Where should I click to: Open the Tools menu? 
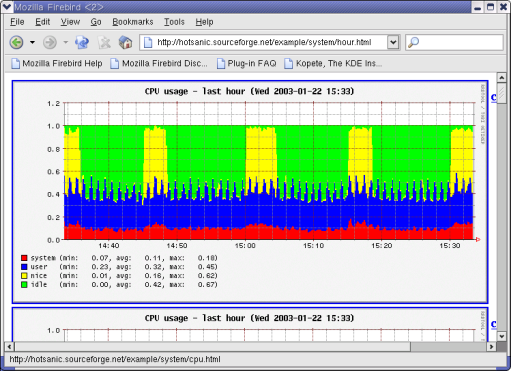174,22
